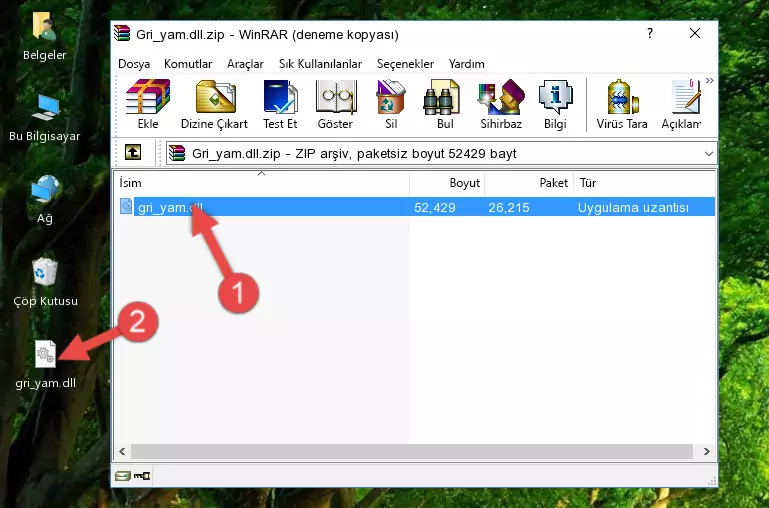
Task: Select the Bu Bilgisayar desktop icon
Action: [45, 118]
